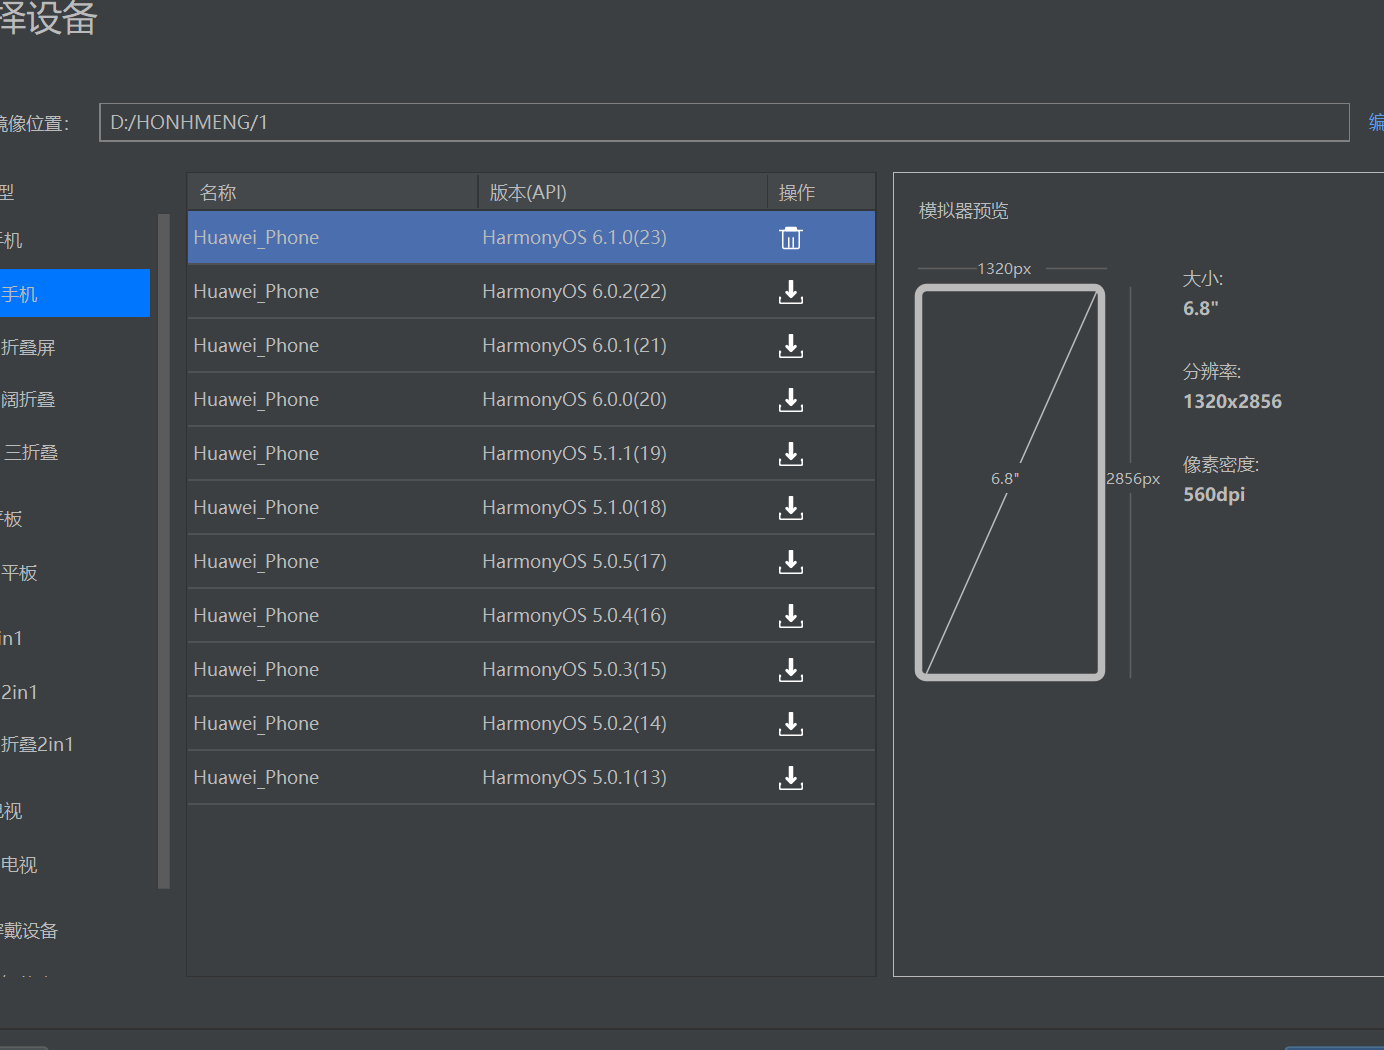This screenshot has width=1384, height=1050.
Task: Click the HarmonyOS 6.0.0(20) version cell
Action: [574, 399]
